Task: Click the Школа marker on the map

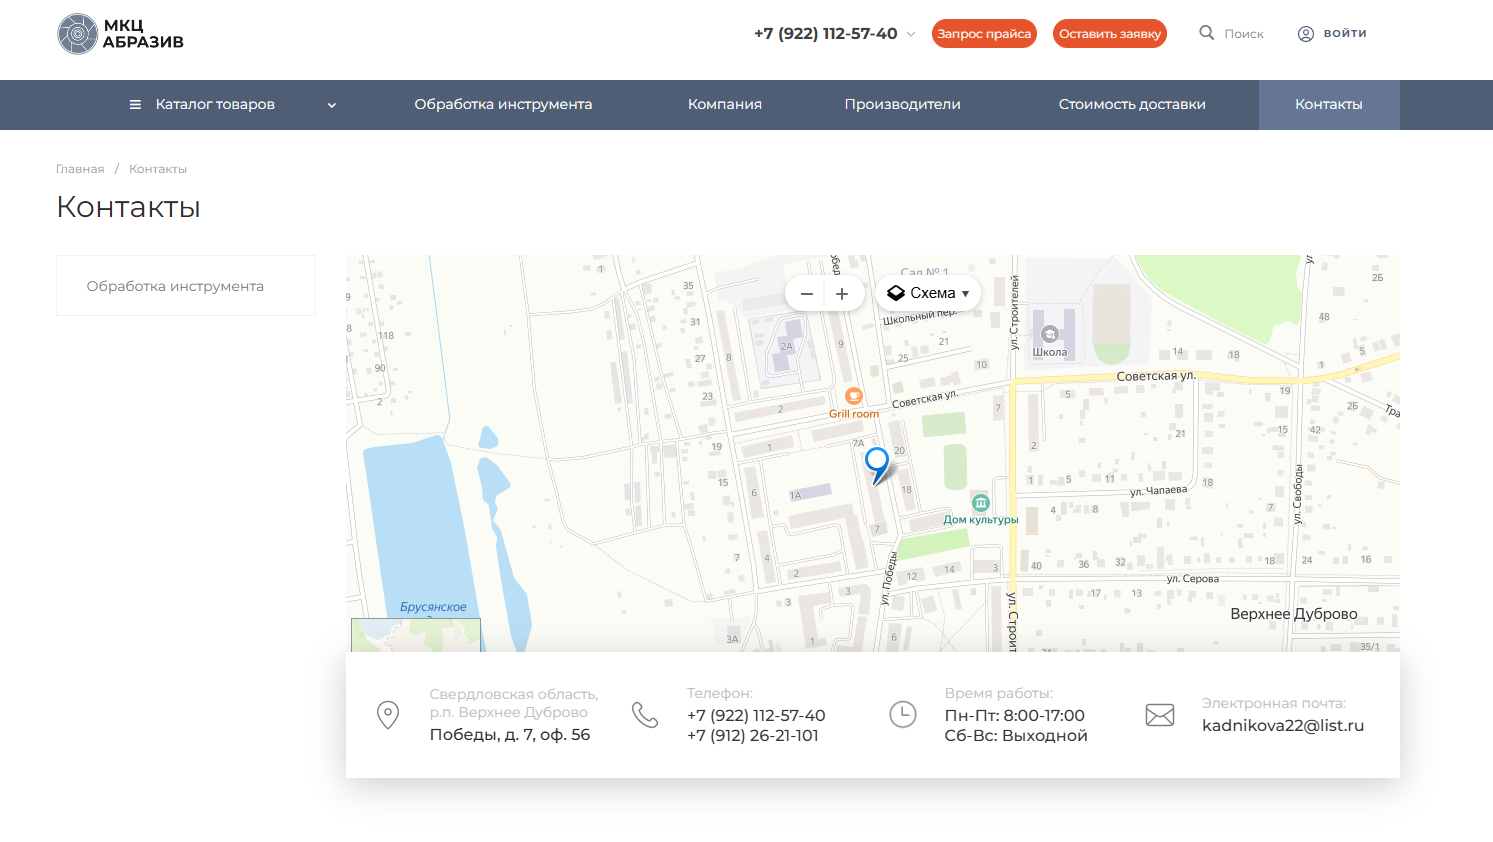Action: click(1049, 335)
